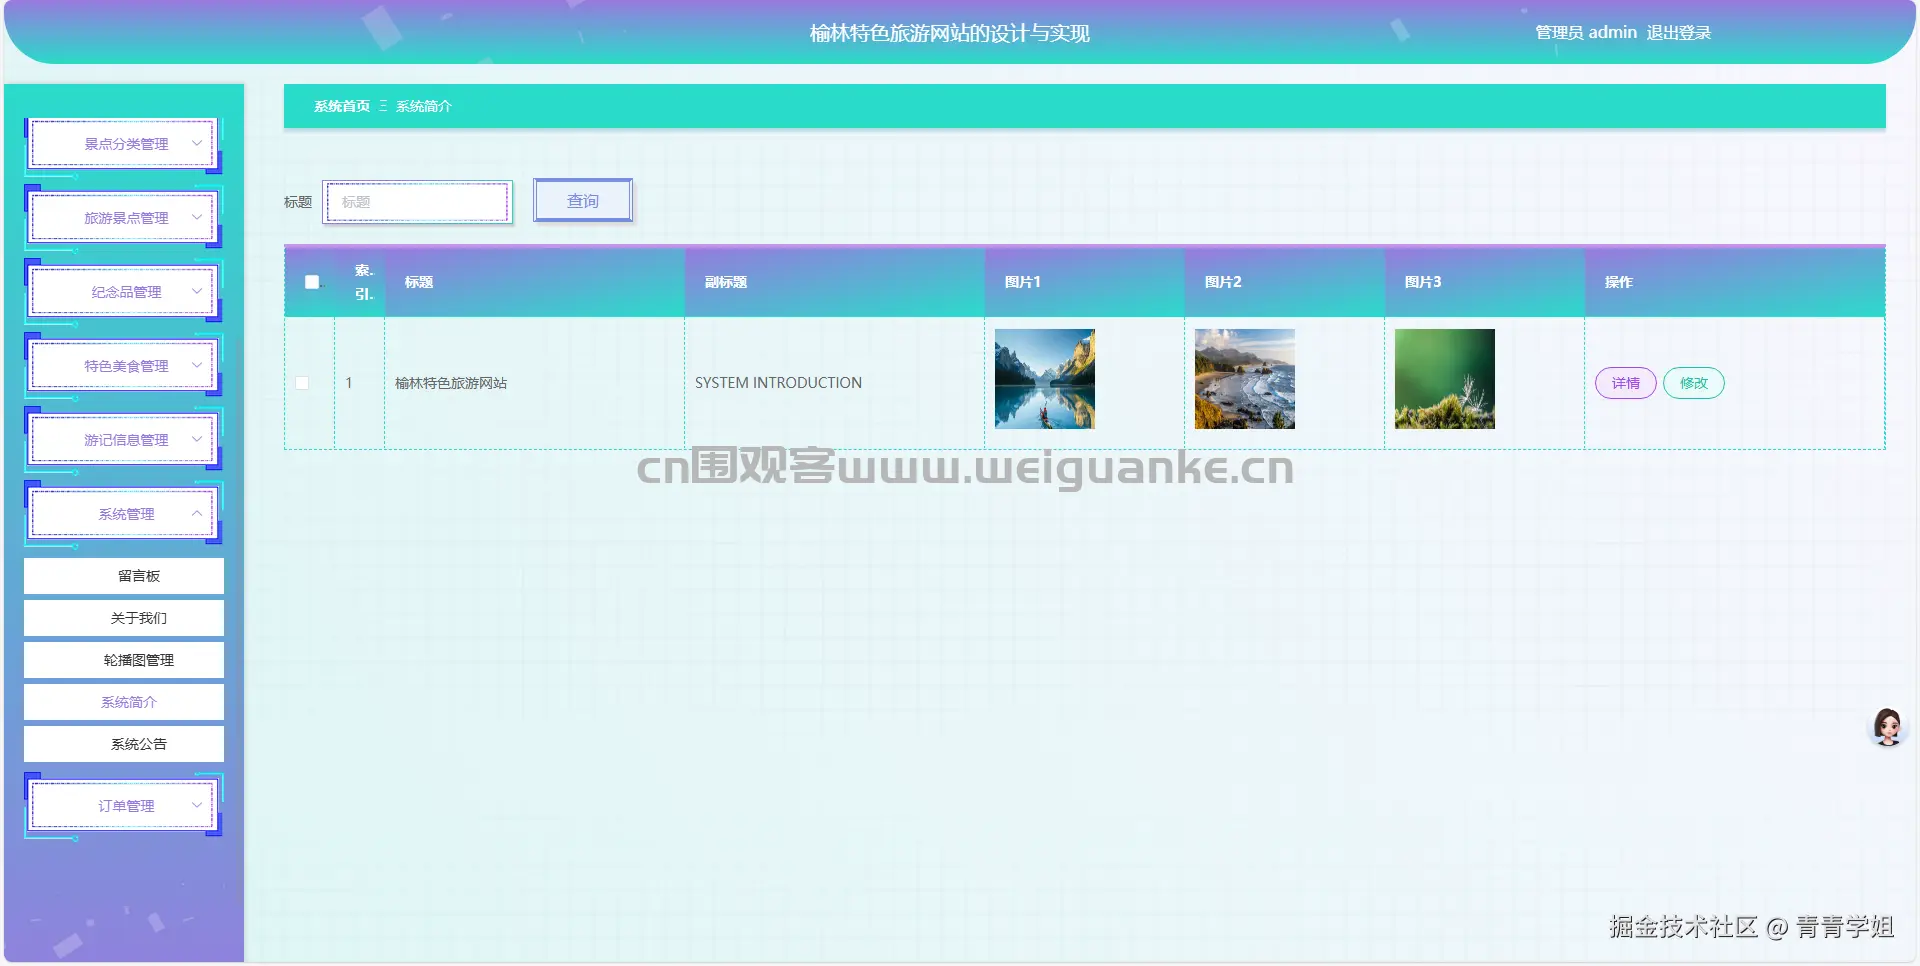Open the 轮播图管理 submenu item
This screenshot has height=966, width=1920.
point(124,660)
